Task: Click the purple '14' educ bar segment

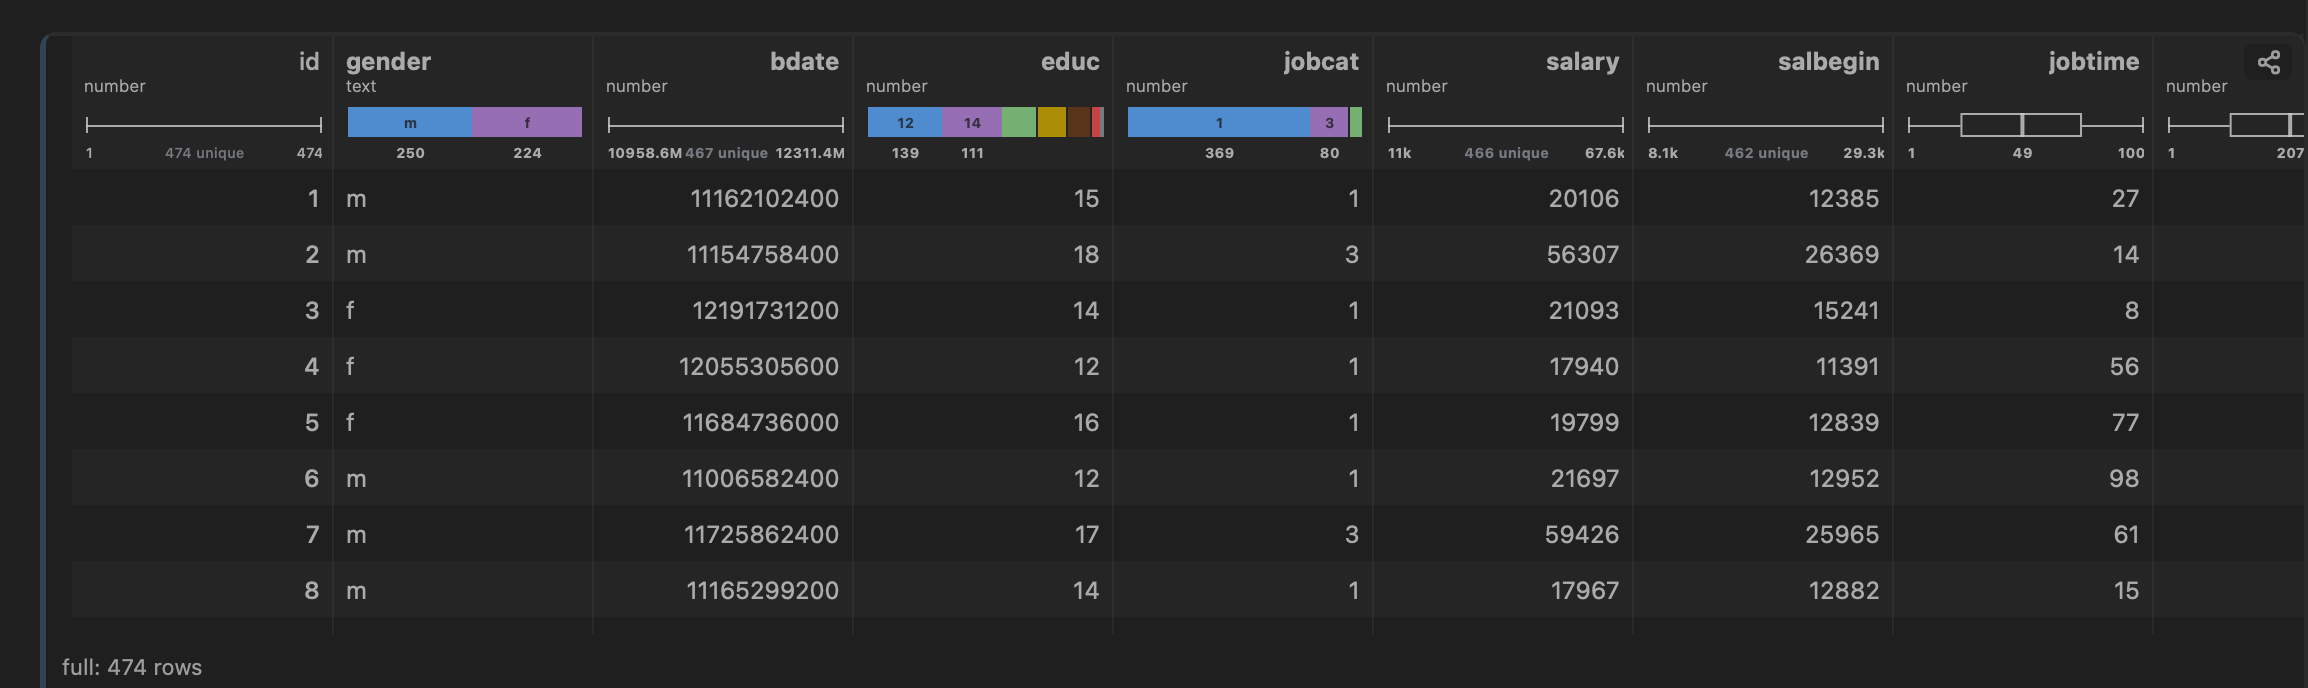Action: pos(972,122)
